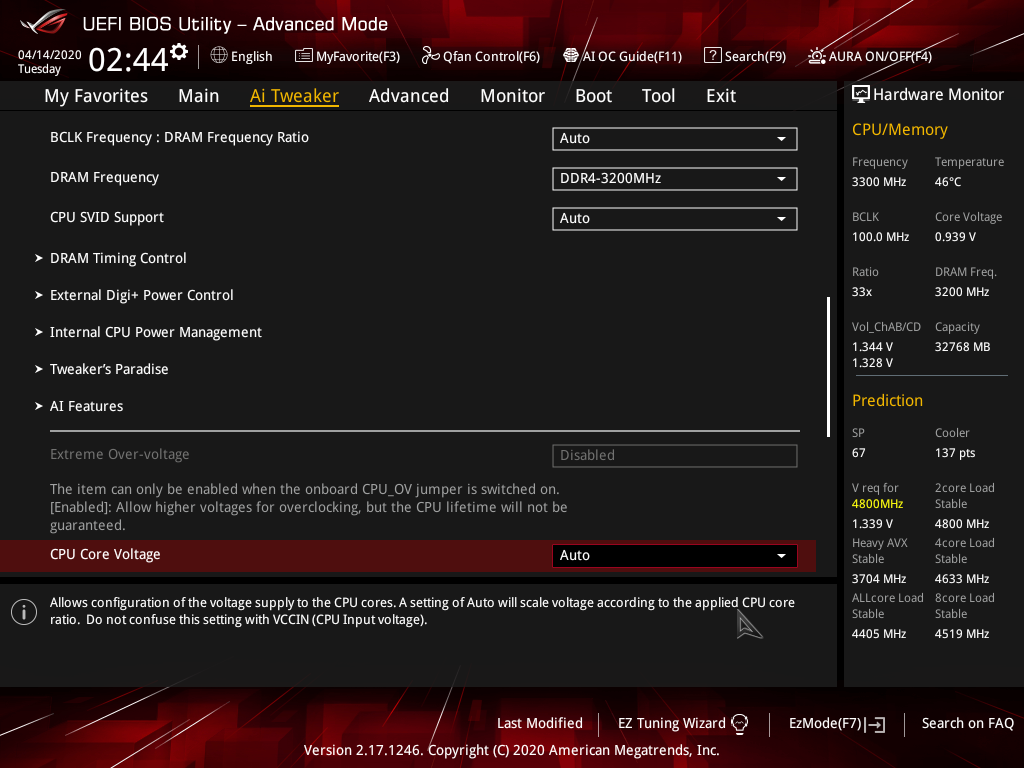Click the info icon beside help text
This screenshot has width=1024, height=768.
click(x=24, y=612)
